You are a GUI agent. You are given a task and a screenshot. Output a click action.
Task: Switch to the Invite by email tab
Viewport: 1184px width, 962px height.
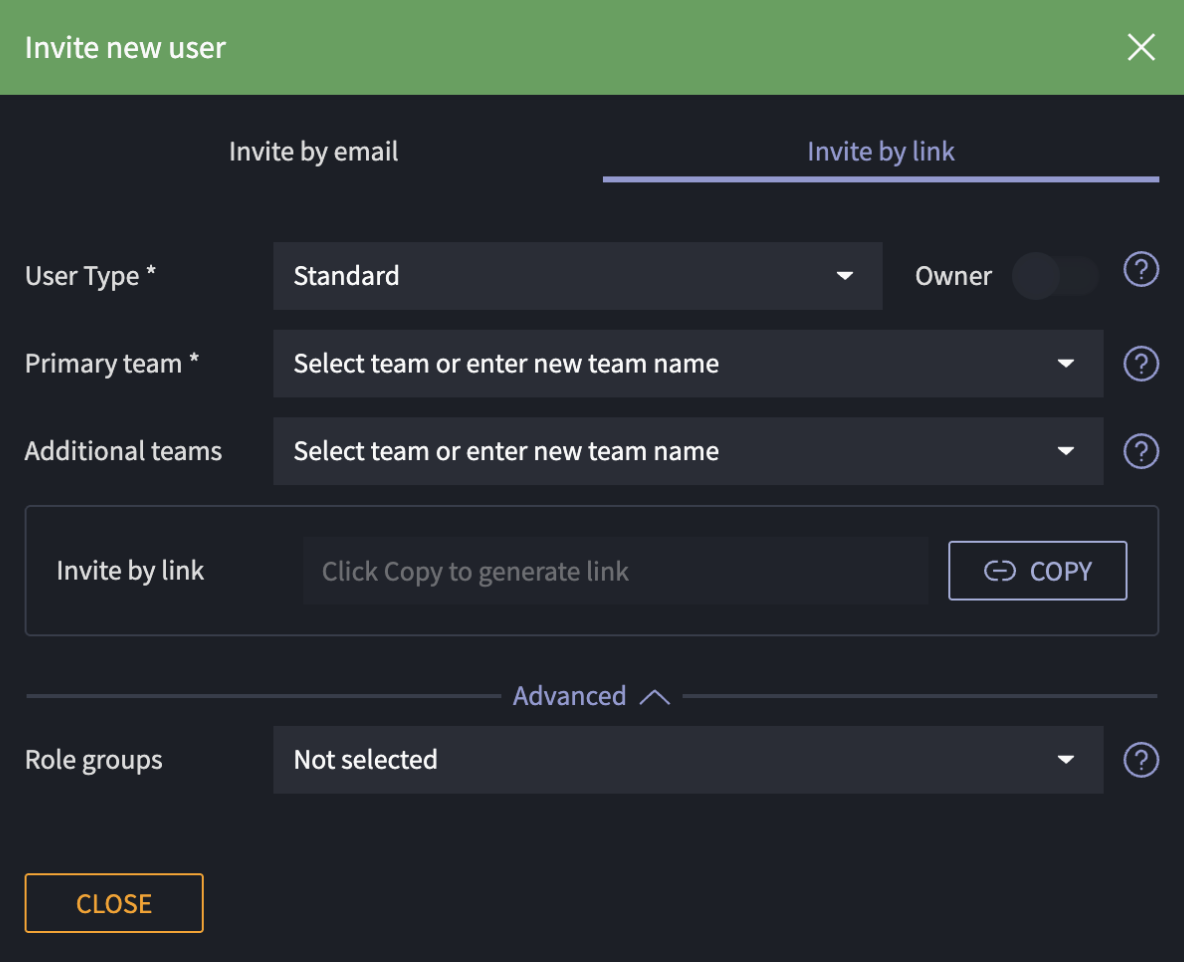click(313, 152)
